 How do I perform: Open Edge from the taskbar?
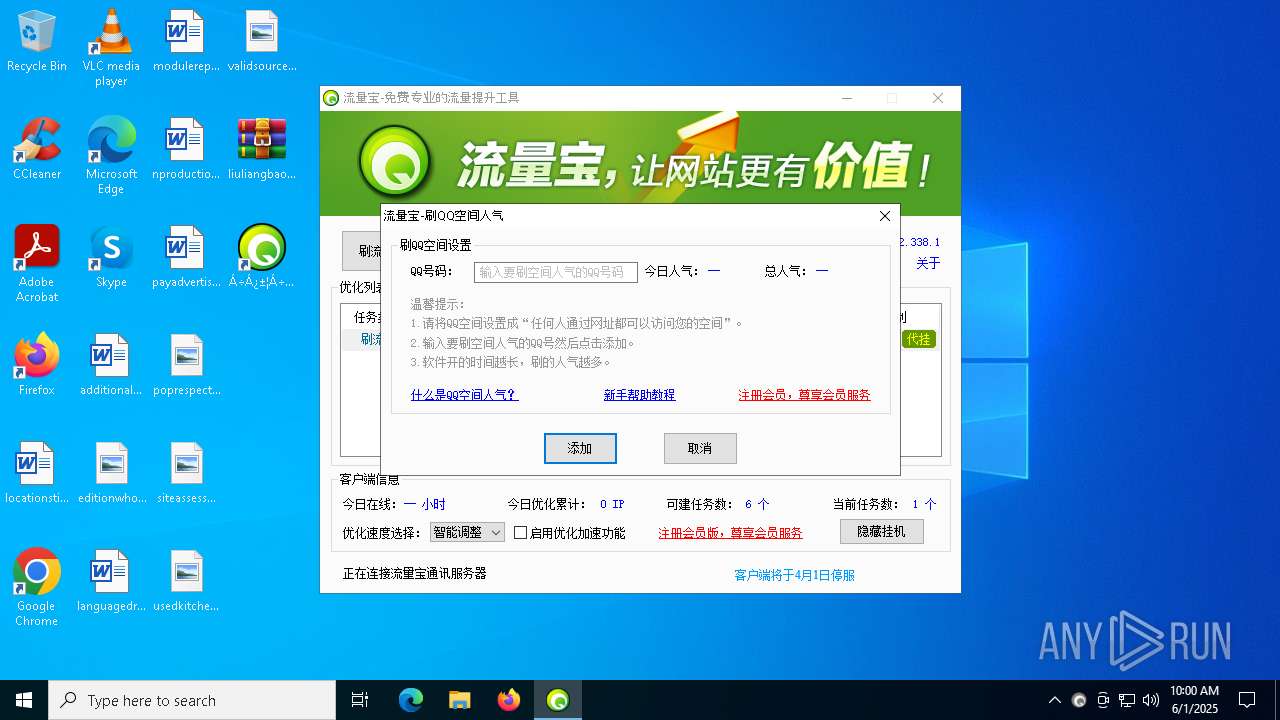[411, 700]
